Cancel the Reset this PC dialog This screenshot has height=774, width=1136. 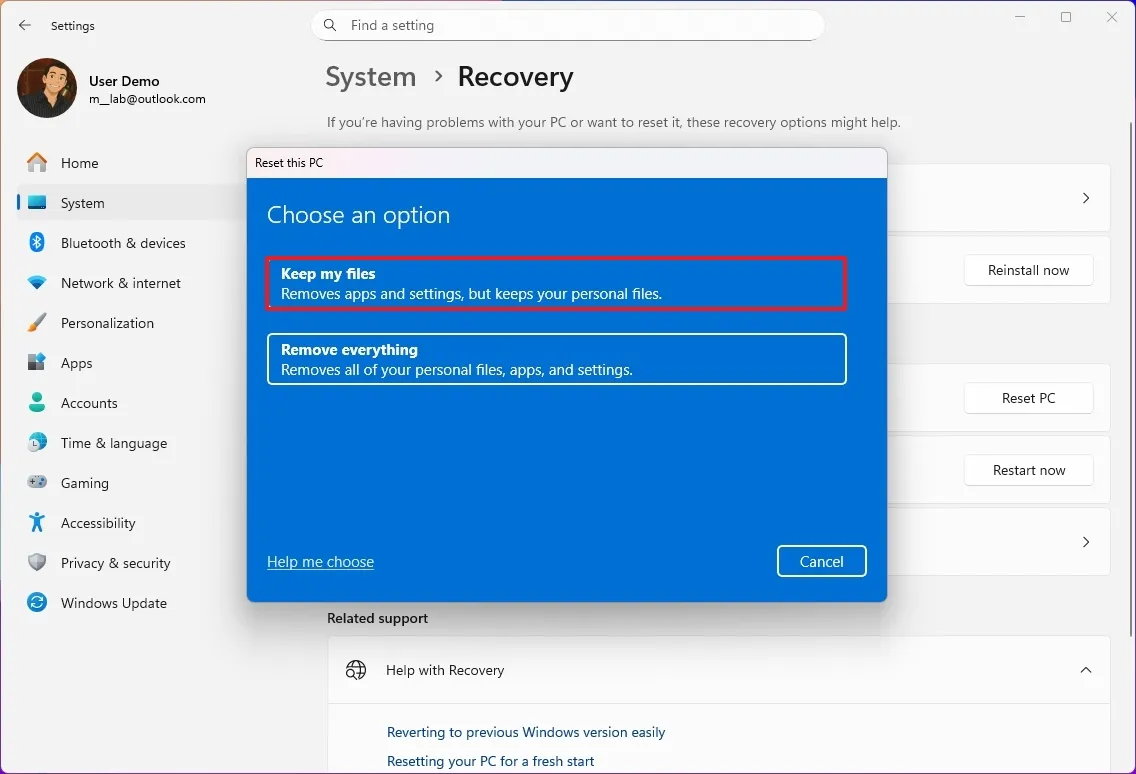click(x=821, y=561)
